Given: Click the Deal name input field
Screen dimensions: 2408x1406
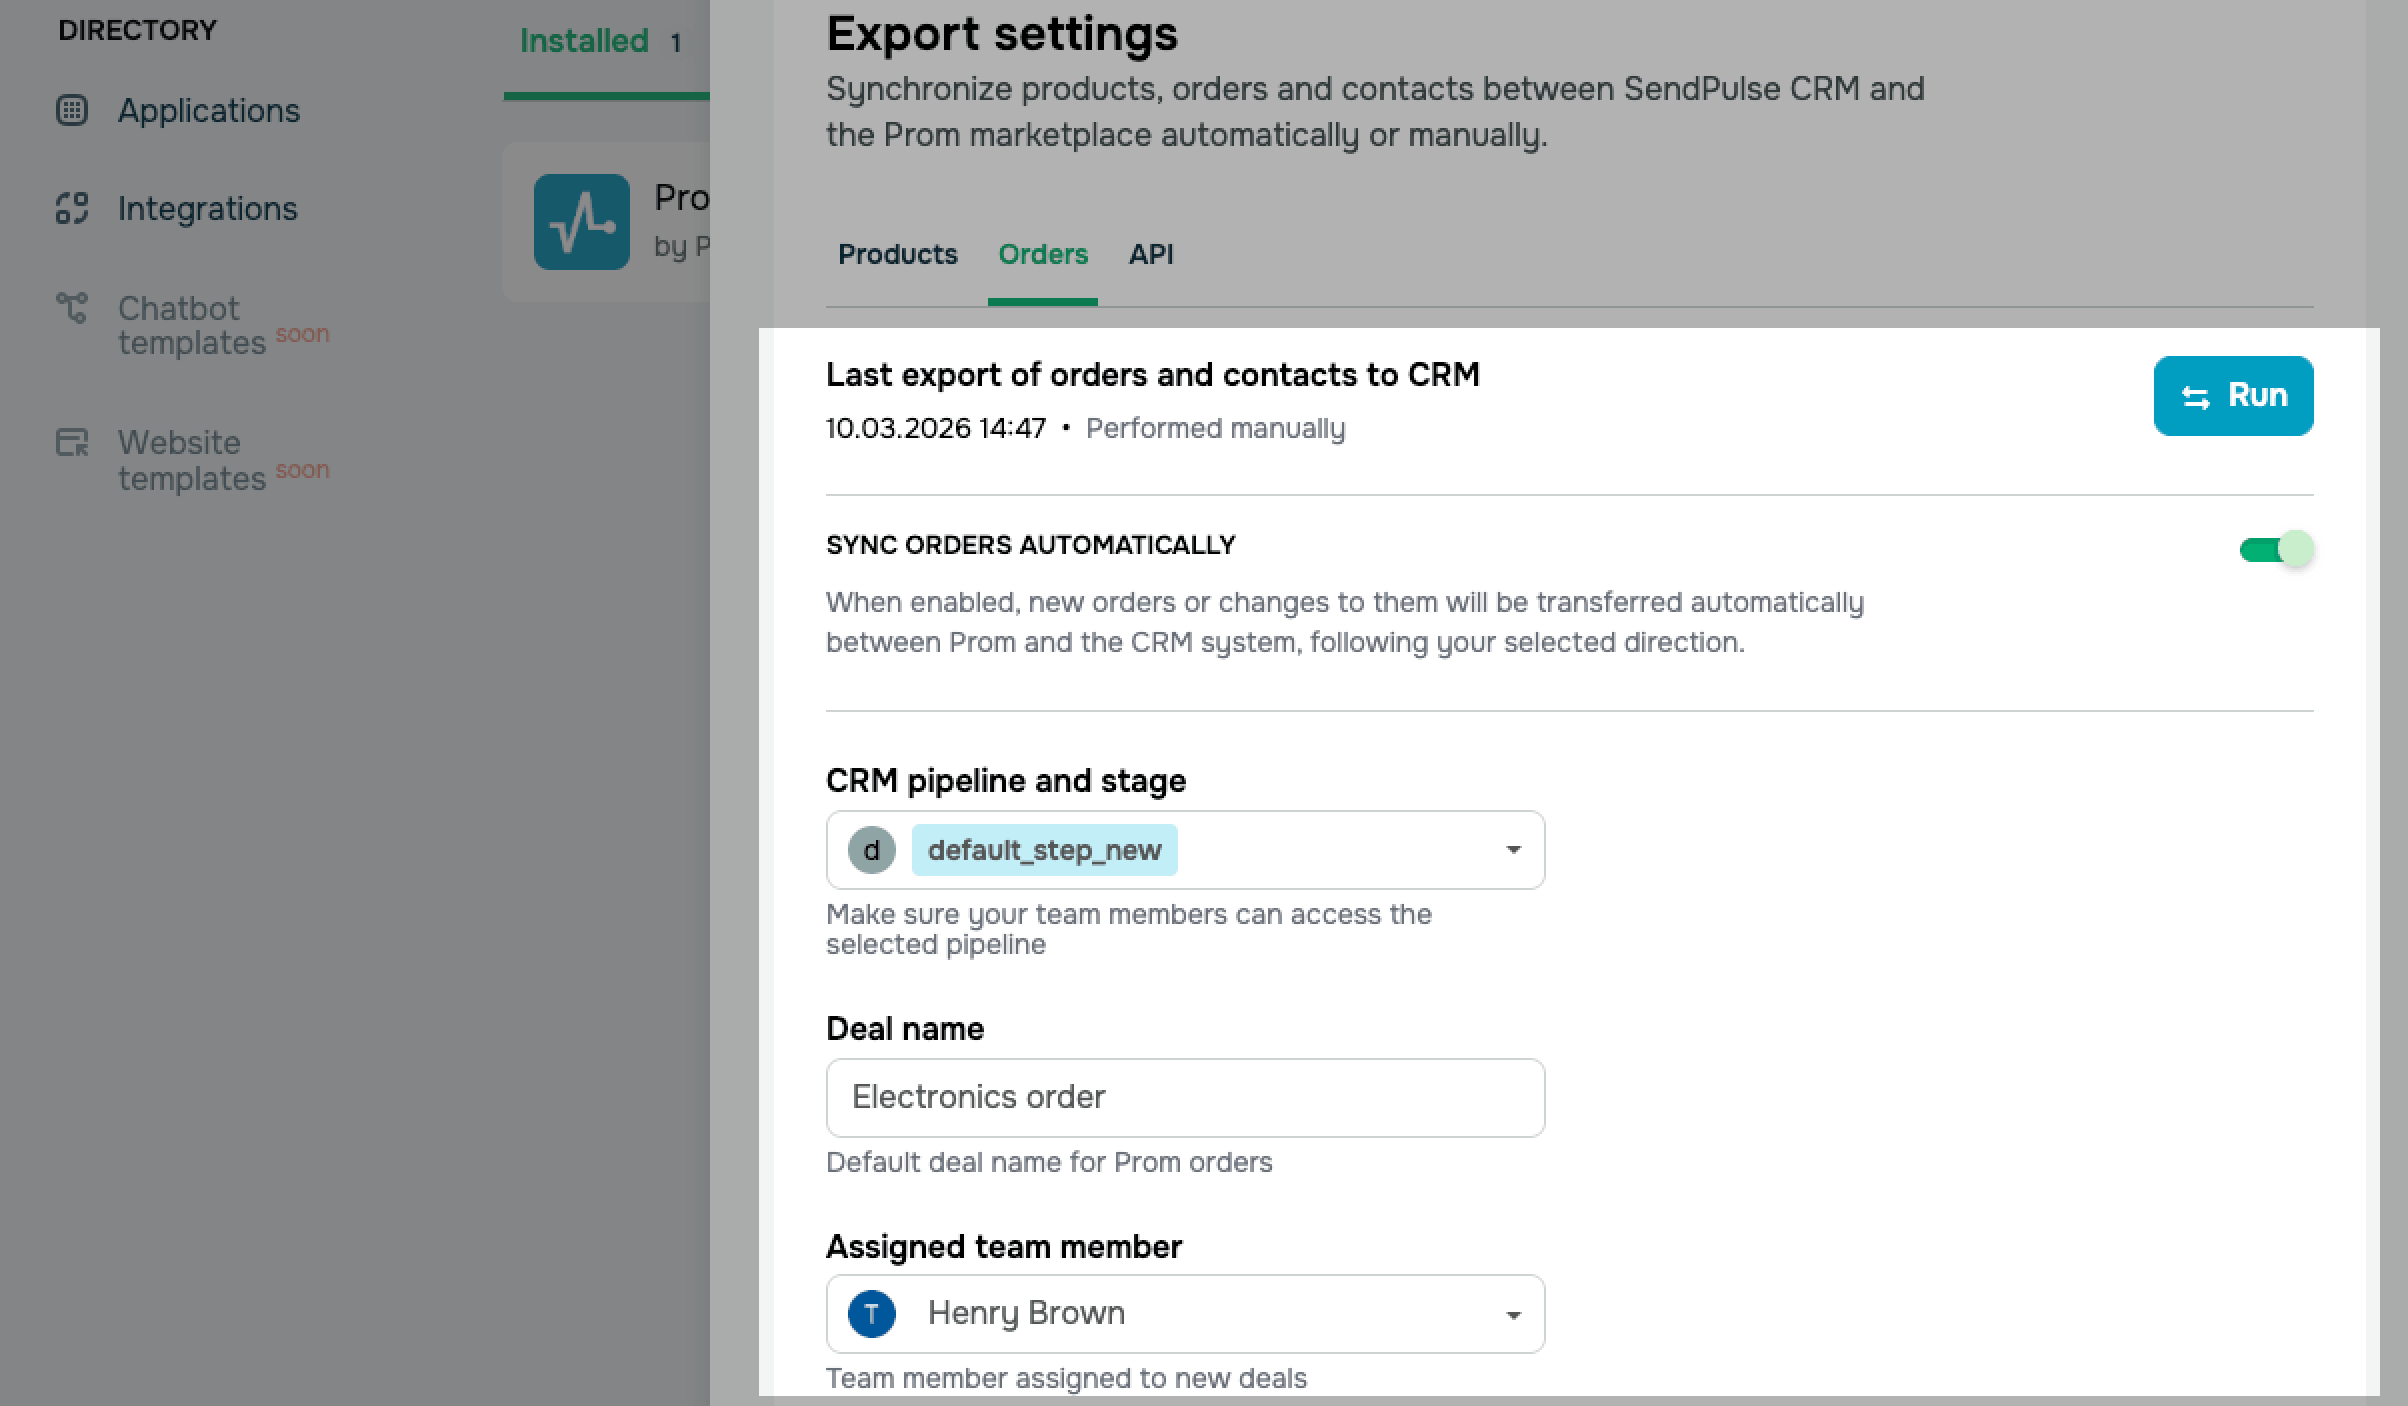Looking at the screenshot, I should (x=1185, y=1097).
